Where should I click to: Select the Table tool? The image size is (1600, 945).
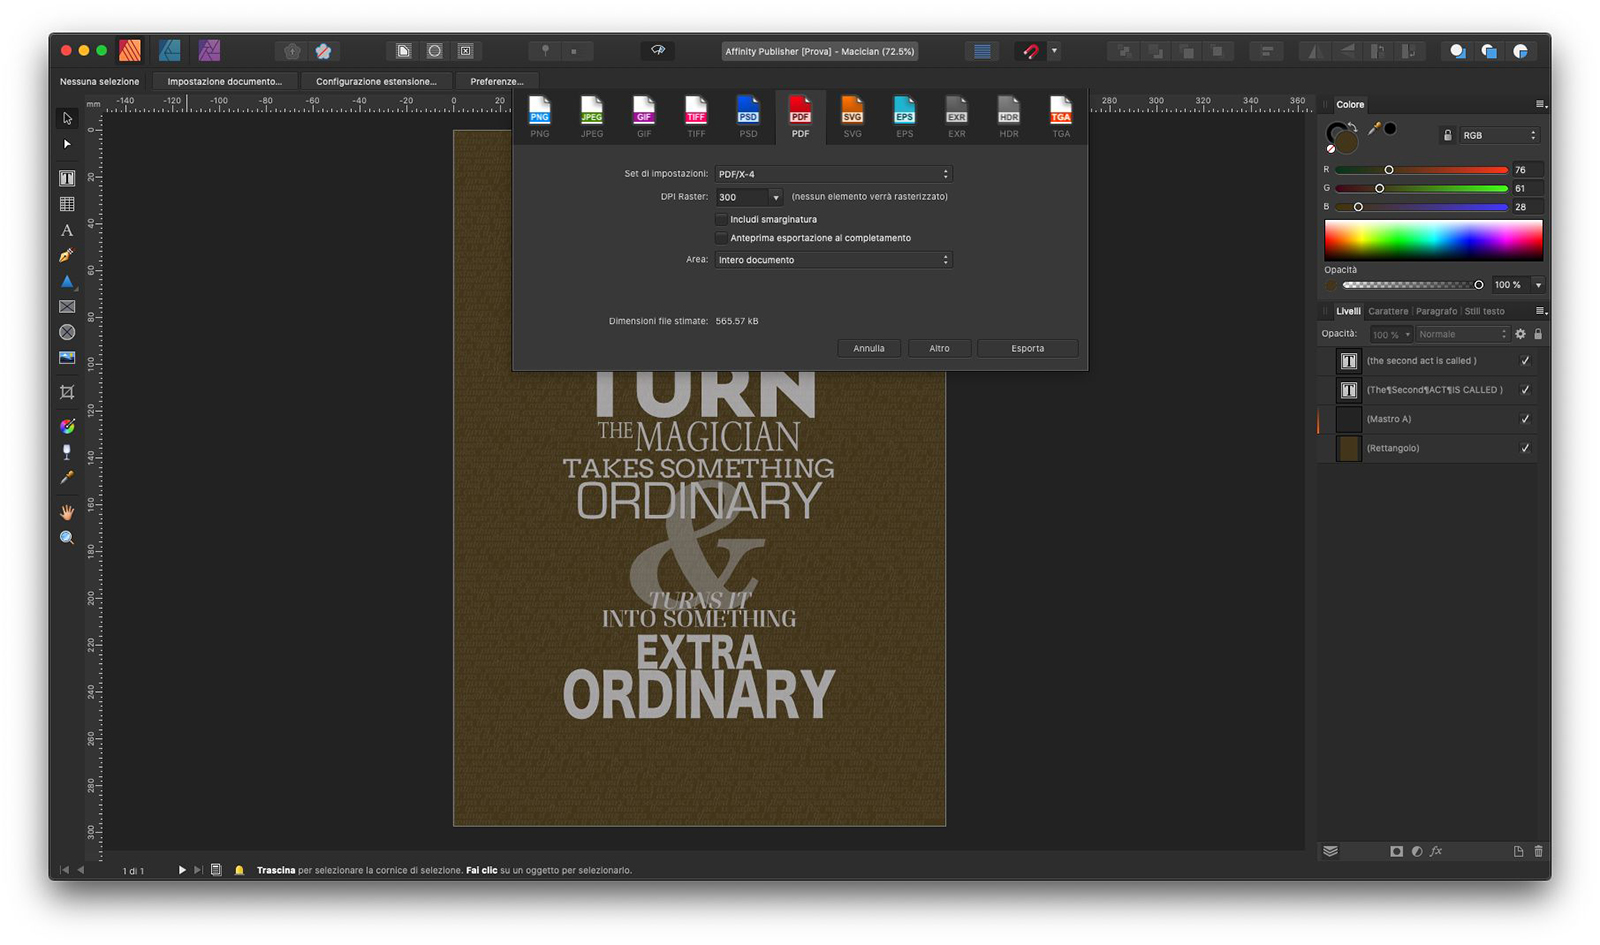(x=67, y=204)
